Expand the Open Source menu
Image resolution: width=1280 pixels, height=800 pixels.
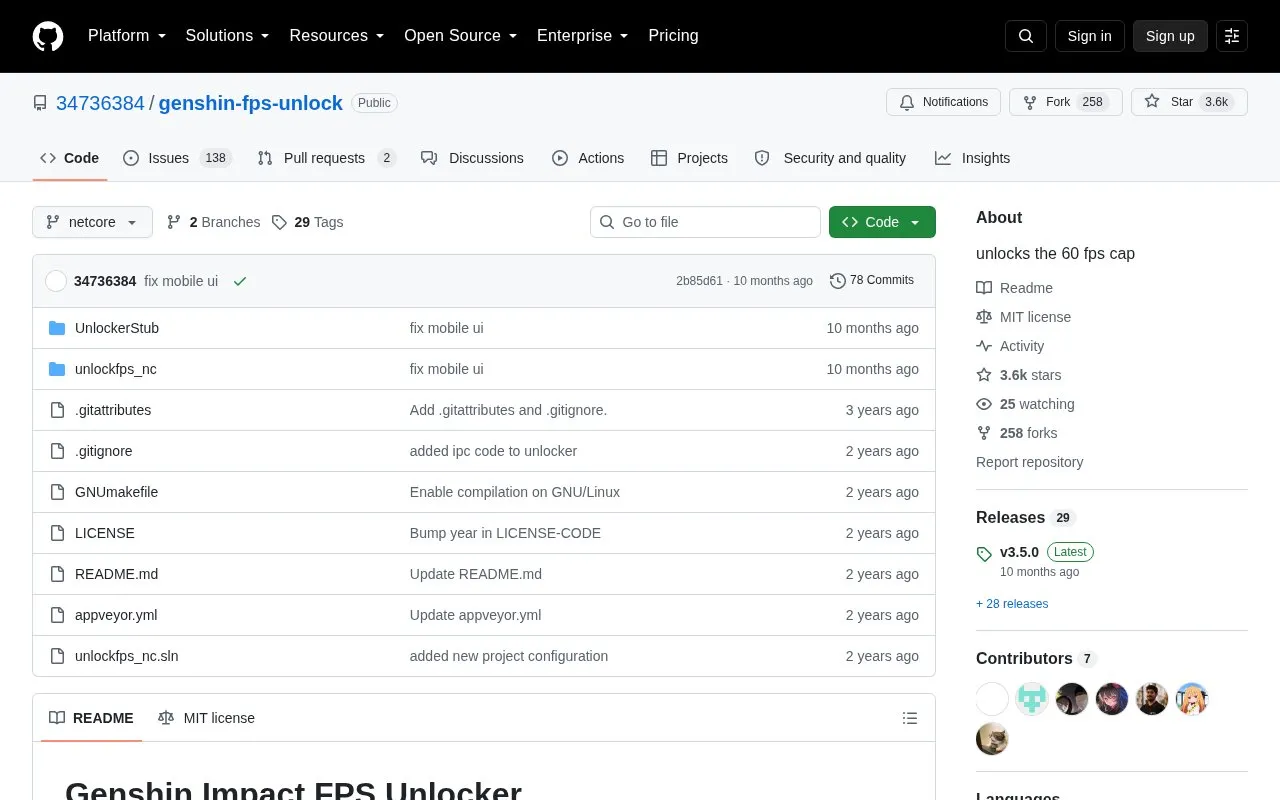click(x=461, y=36)
